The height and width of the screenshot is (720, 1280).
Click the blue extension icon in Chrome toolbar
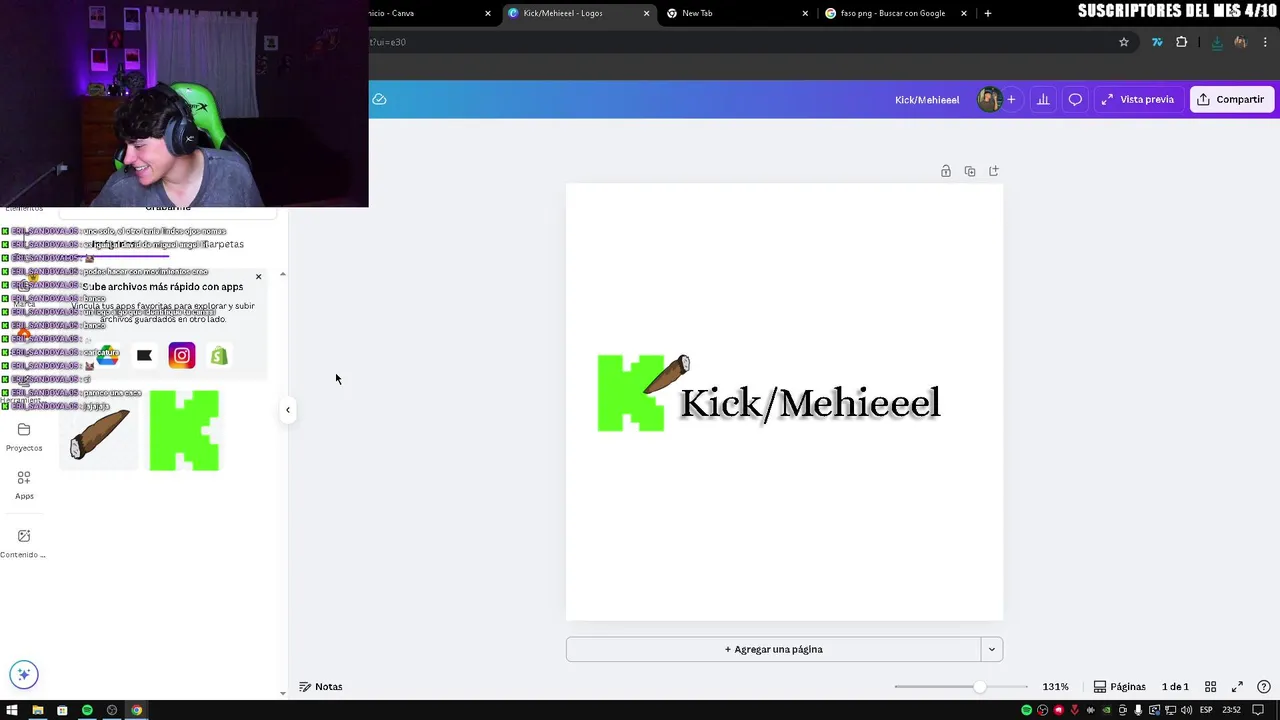point(1157,42)
